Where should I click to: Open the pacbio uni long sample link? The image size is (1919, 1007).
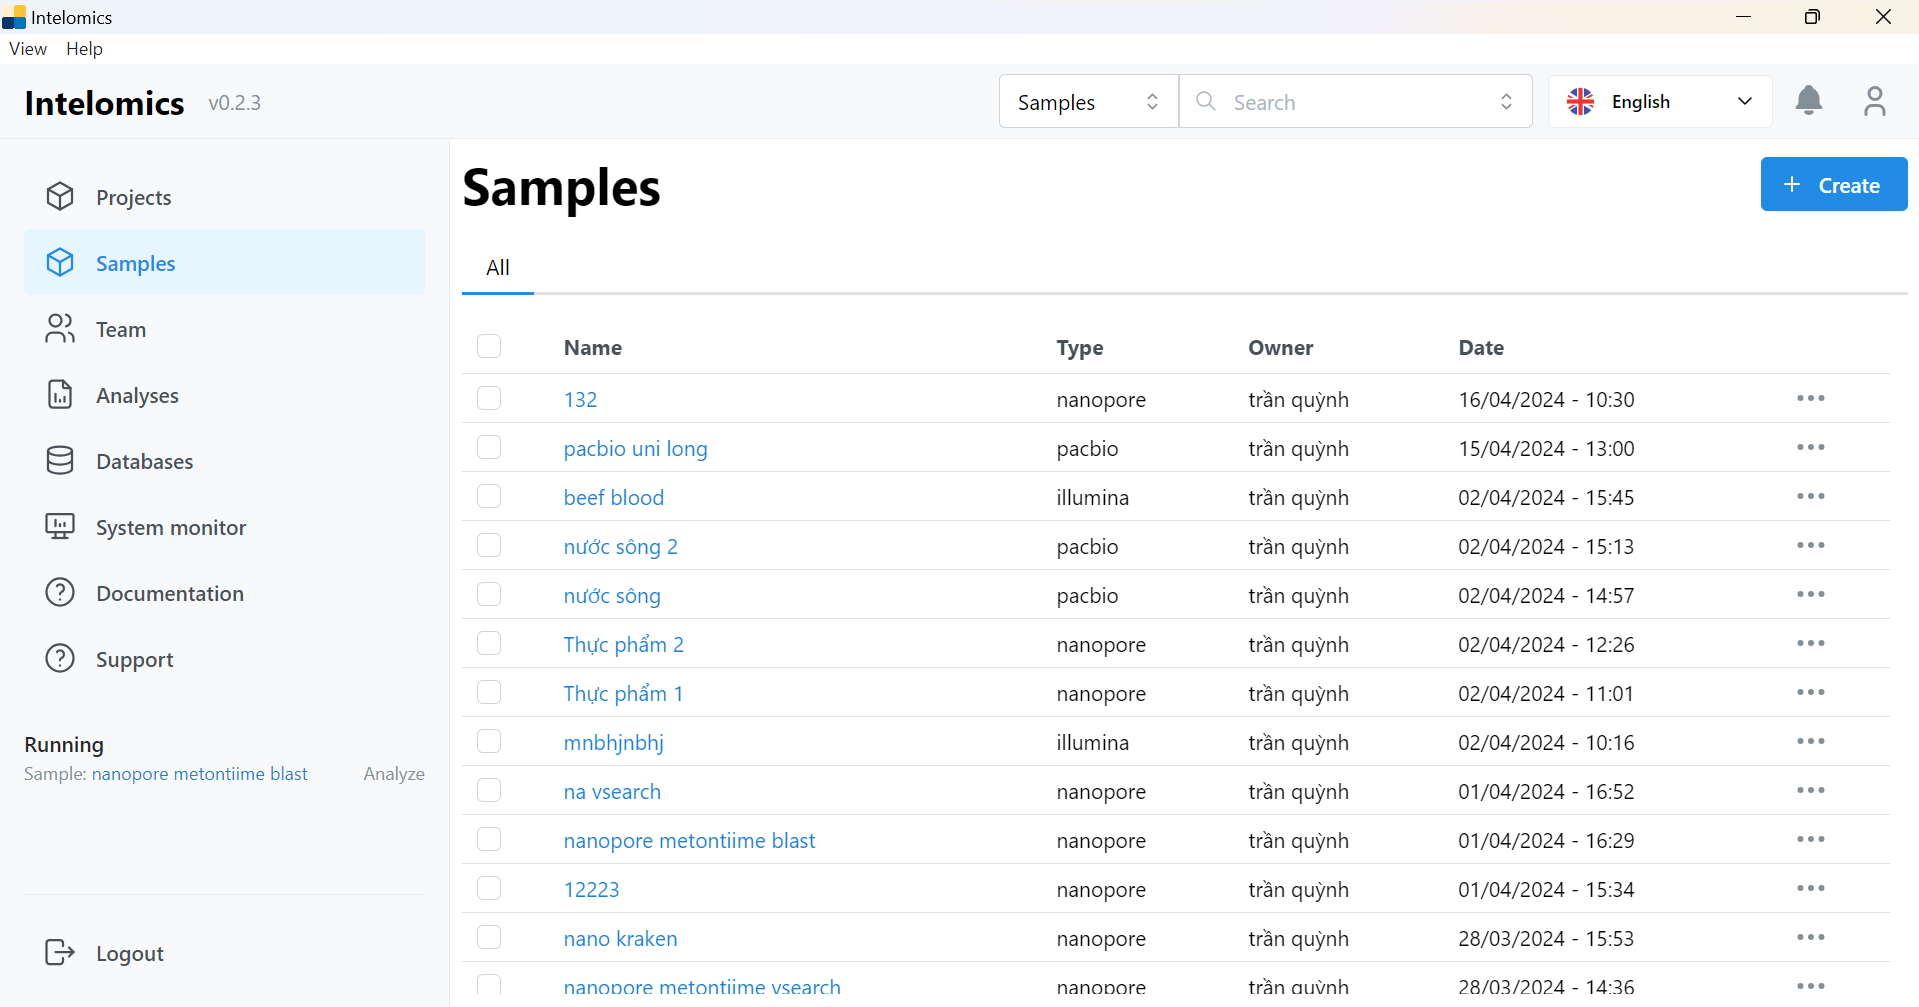coord(635,449)
